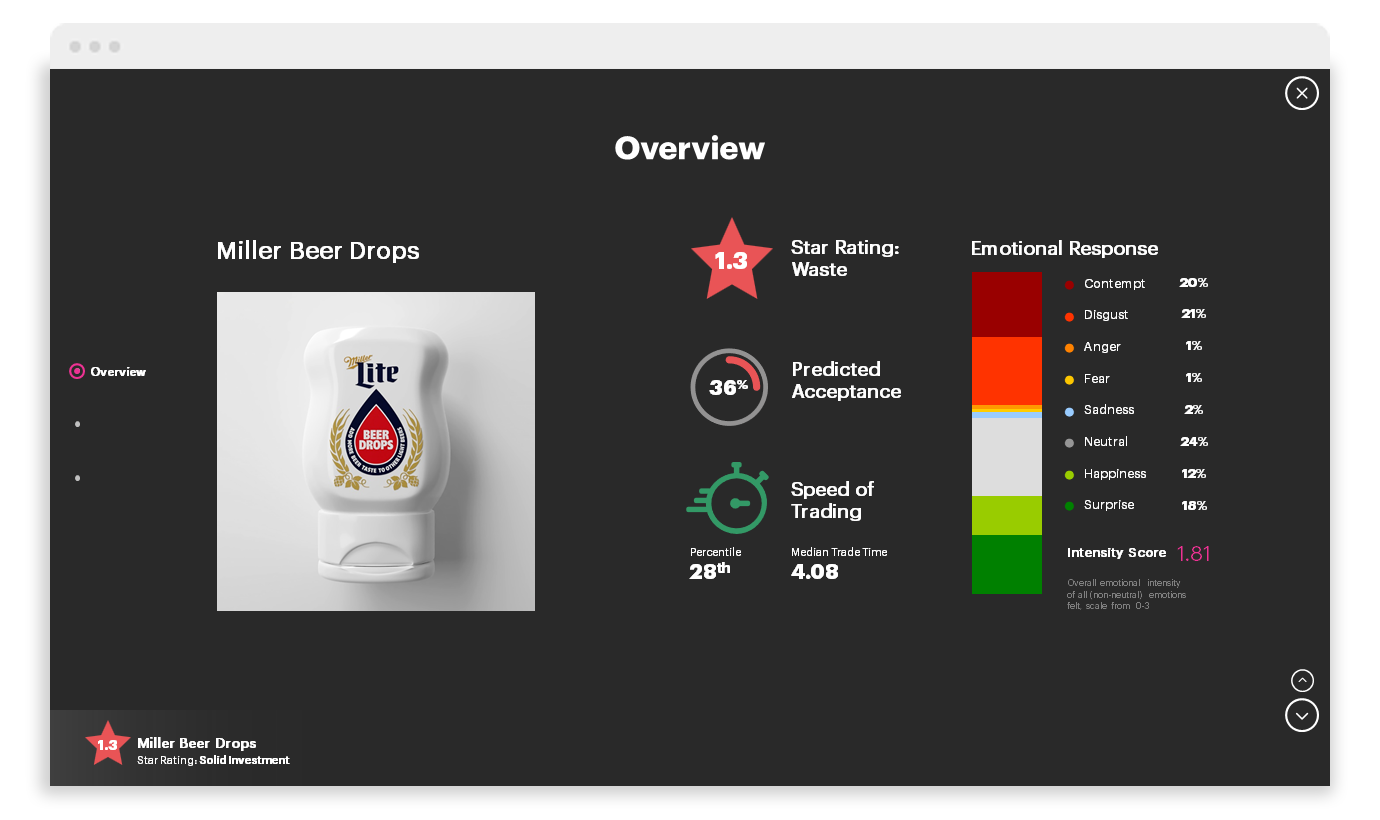Click the Overview page heading
This screenshot has width=1380, height=820.
tap(690, 148)
